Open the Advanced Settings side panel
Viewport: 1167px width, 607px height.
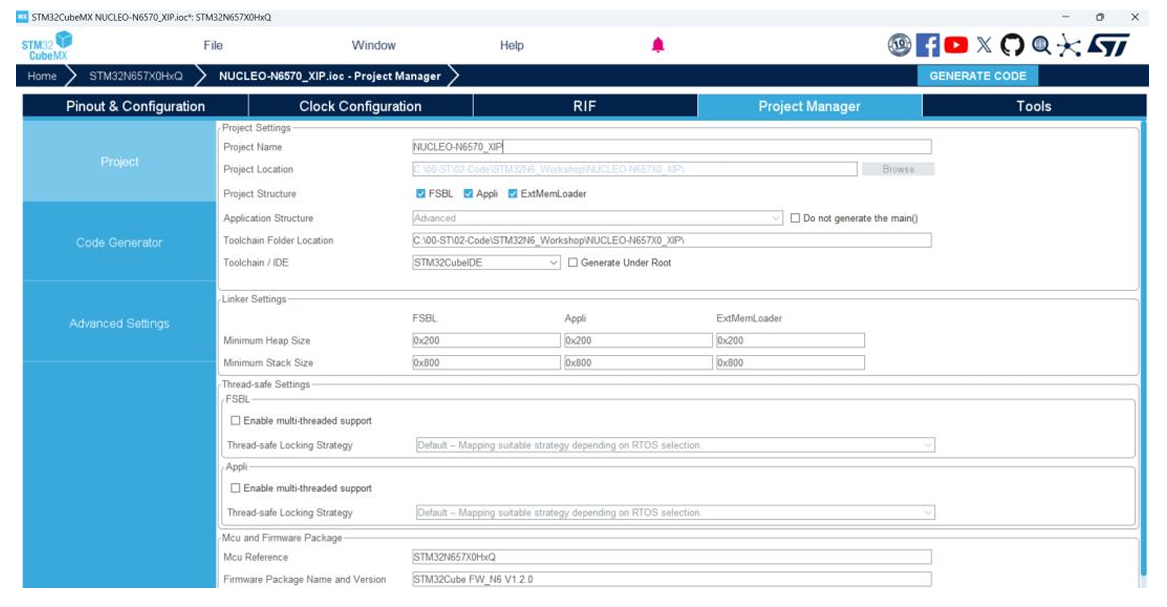click(119, 324)
